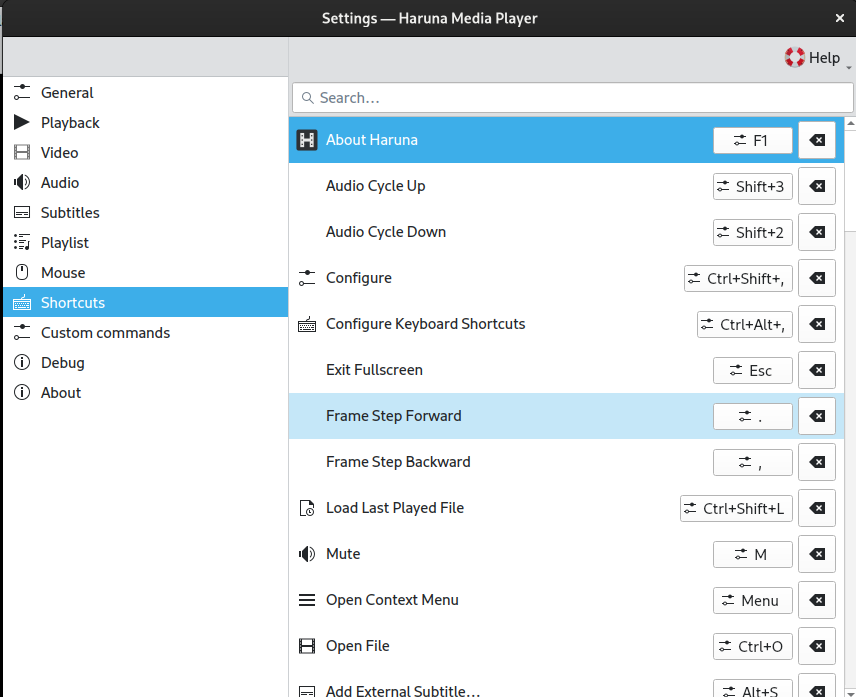Open the Help dropdown menu

point(814,58)
